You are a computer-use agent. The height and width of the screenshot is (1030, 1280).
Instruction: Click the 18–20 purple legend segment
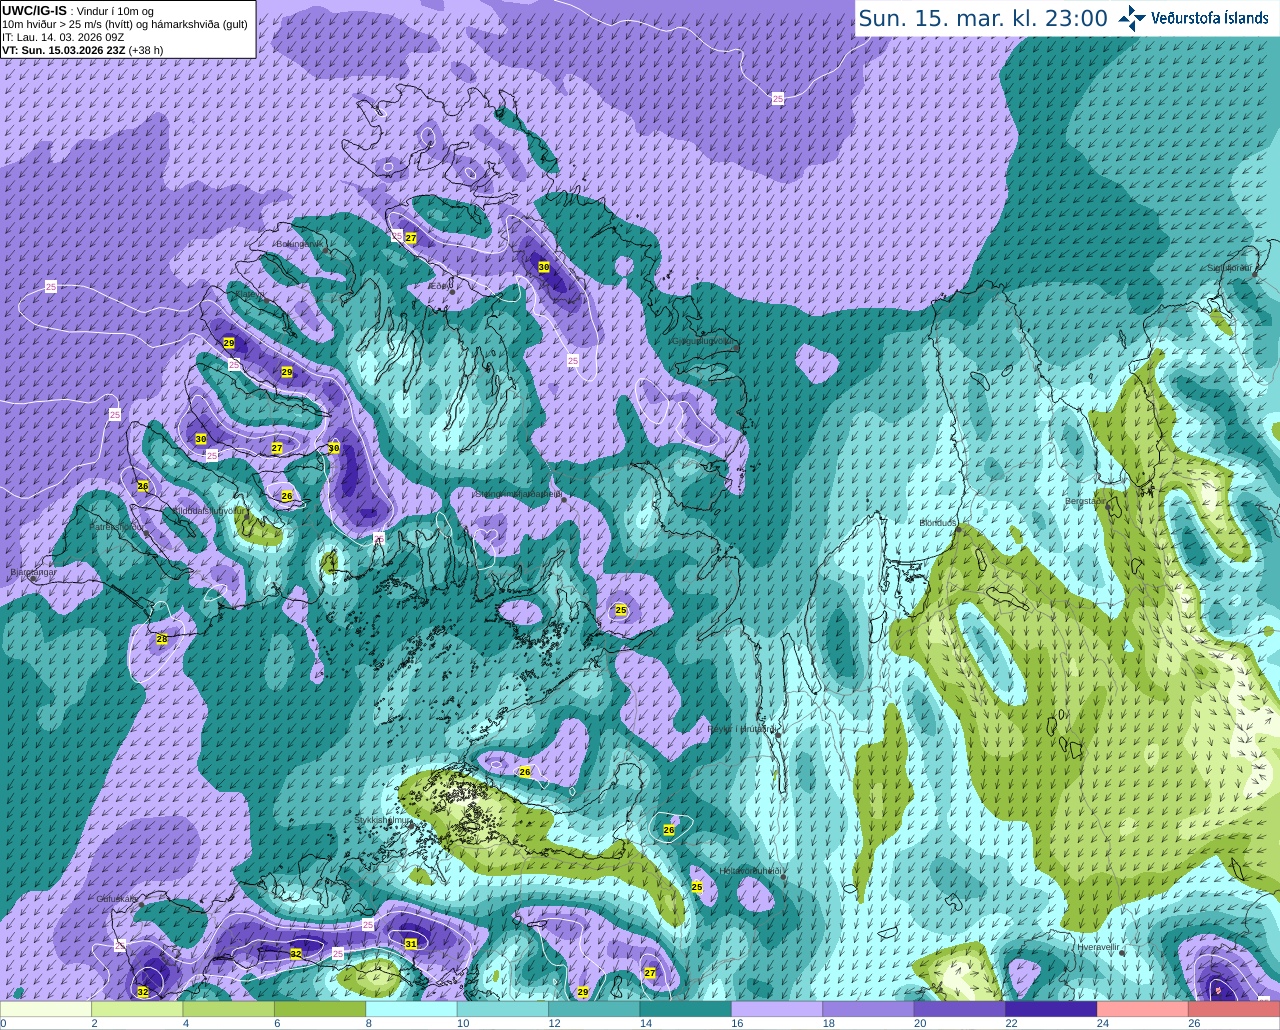click(869, 1009)
